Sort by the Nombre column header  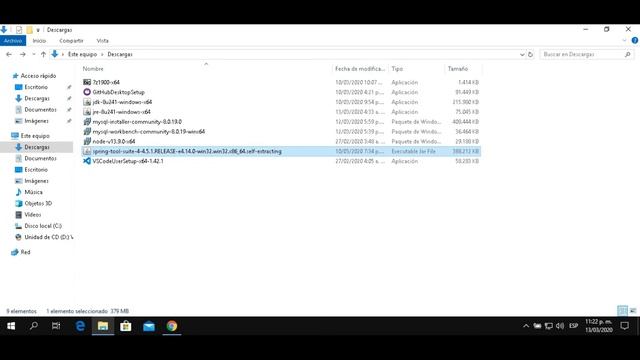93,69
